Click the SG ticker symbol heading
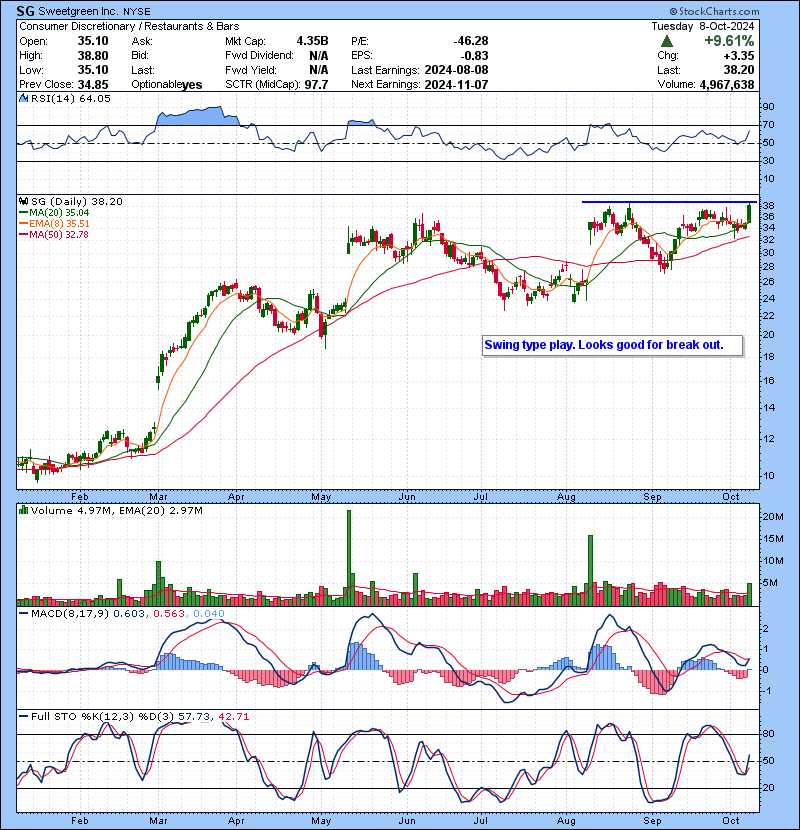800x830 pixels. [25, 11]
